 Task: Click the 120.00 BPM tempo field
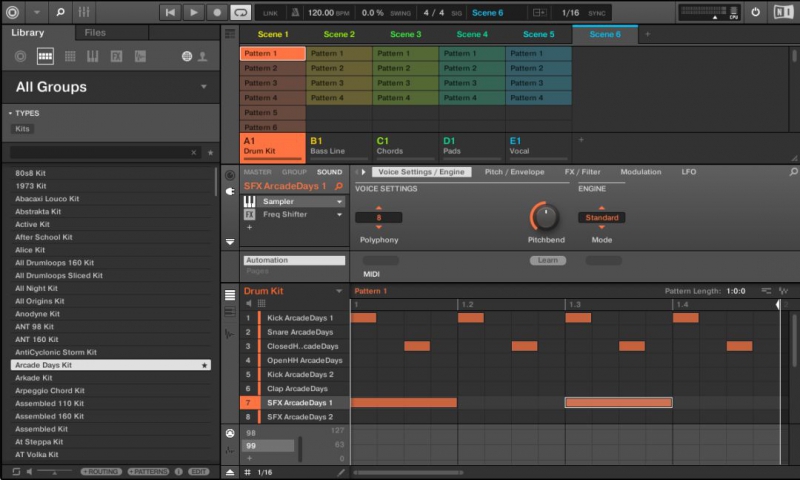pyautogui.click(x=329, y=13)
